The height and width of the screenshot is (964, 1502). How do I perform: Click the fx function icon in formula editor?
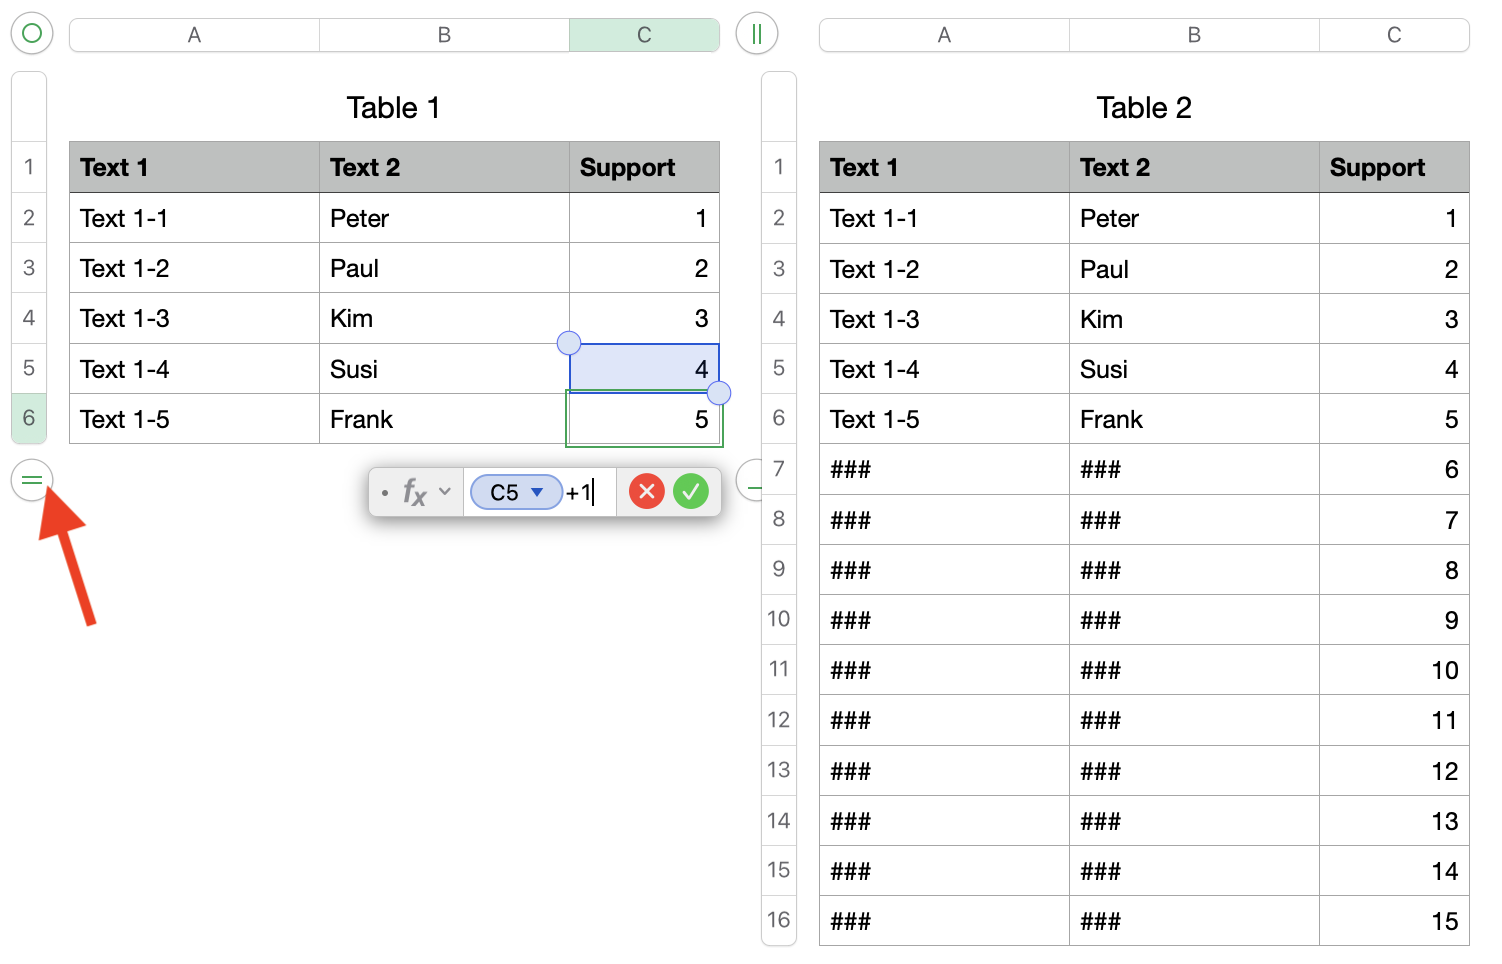point(414,492)
